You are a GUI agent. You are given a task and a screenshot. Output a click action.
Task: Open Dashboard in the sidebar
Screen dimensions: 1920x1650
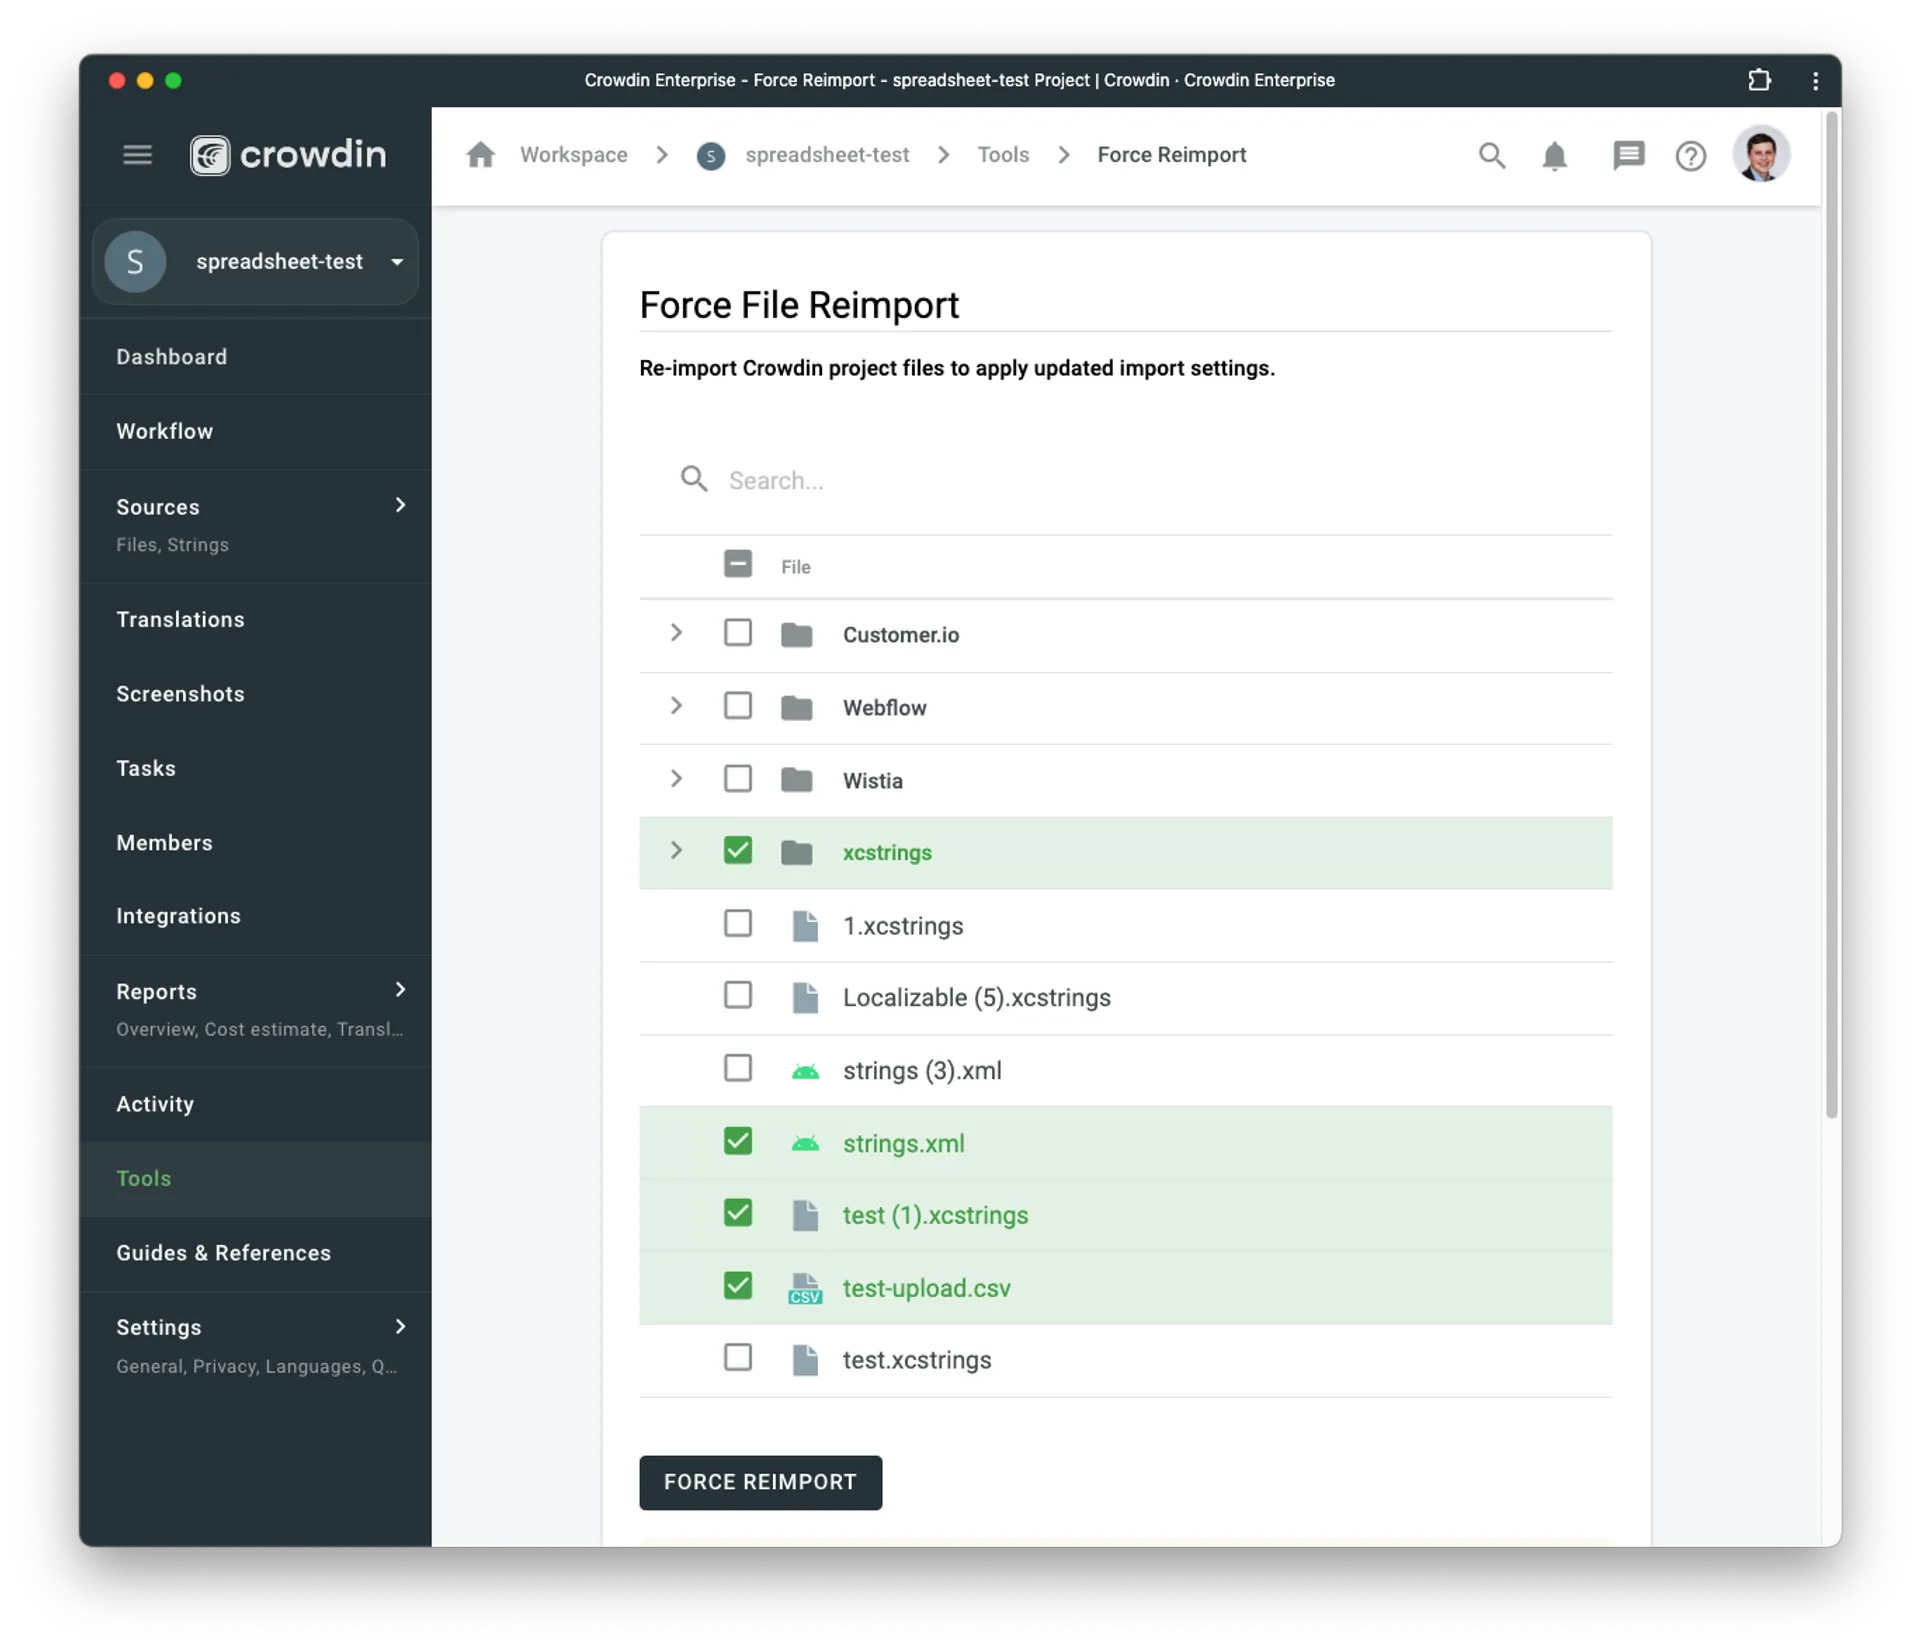click(x=255, y=357)
